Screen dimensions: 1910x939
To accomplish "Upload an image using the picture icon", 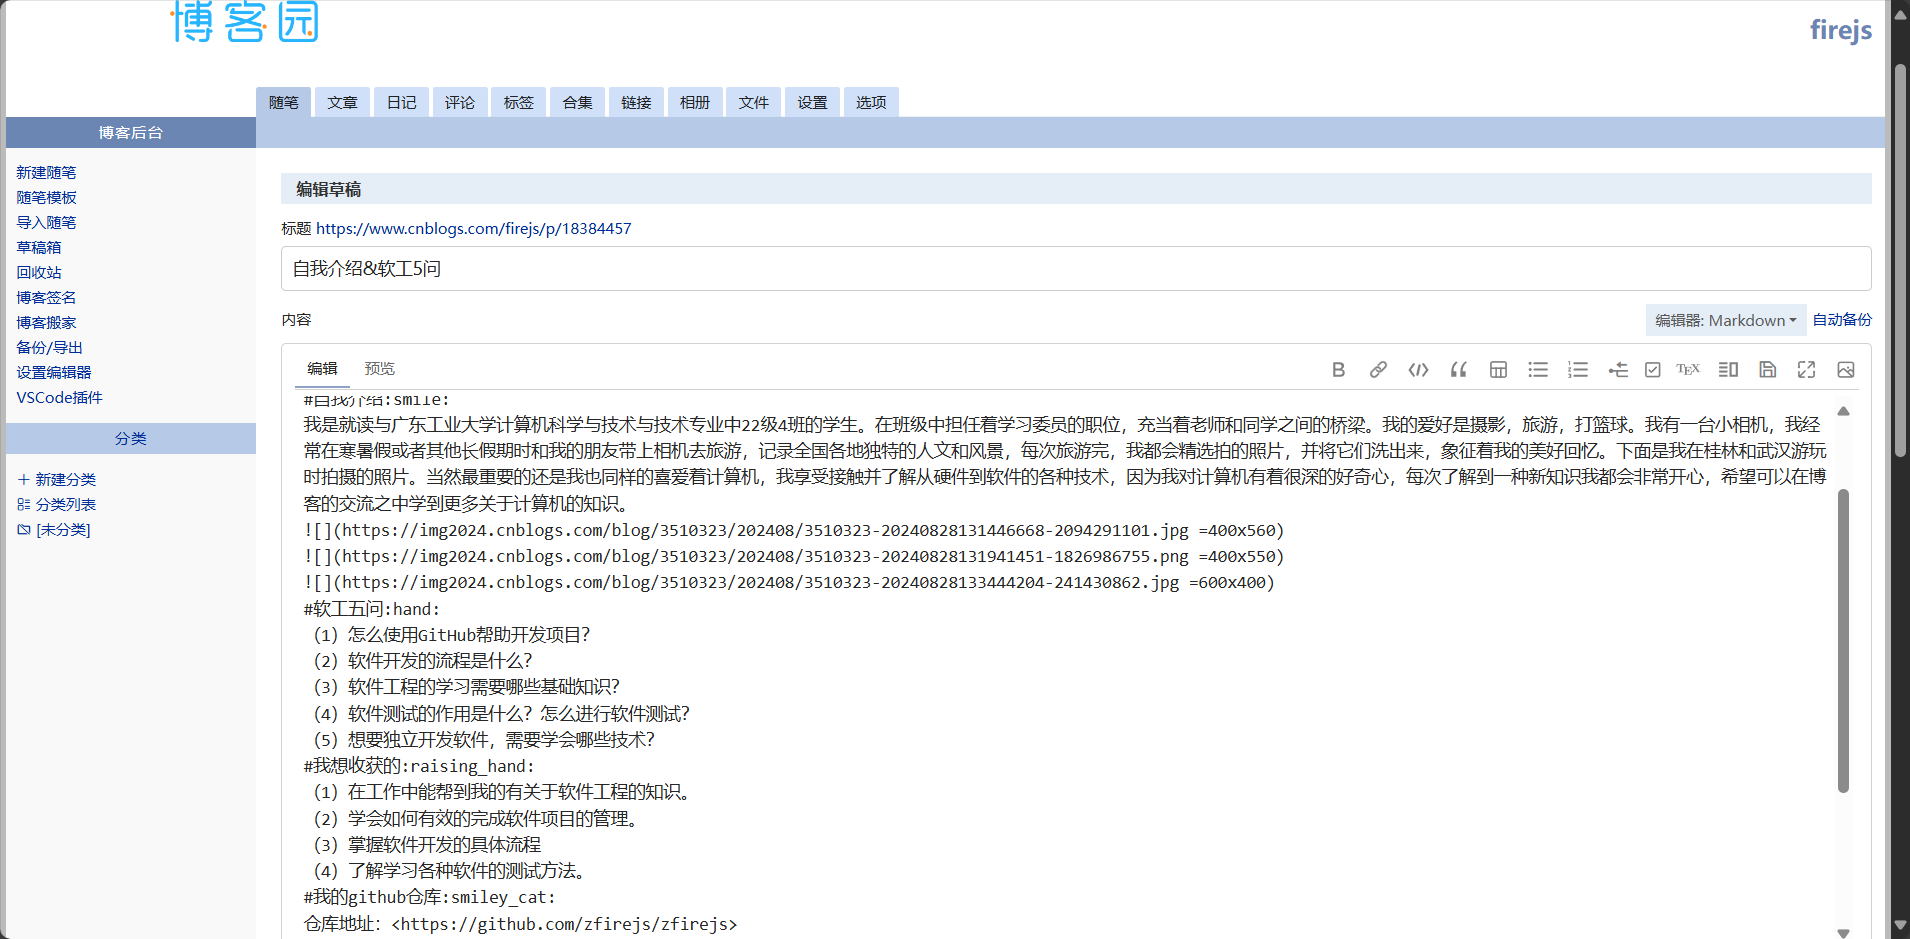I will 1846,370.
